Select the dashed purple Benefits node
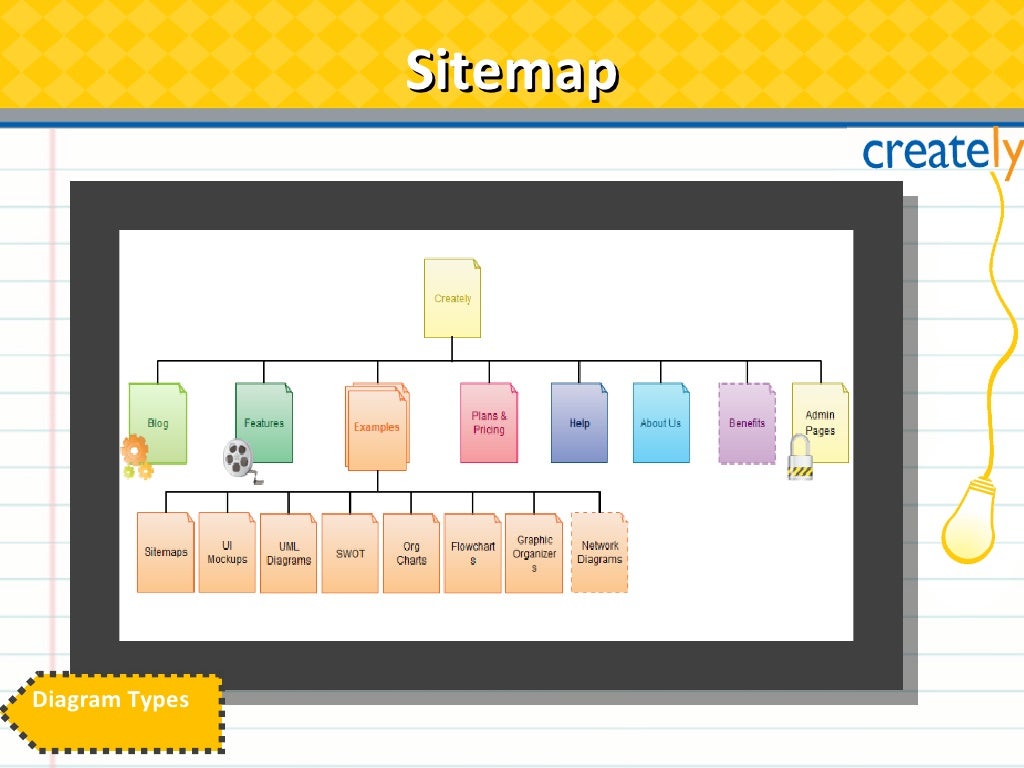The width and height of the screenshot is (1024, 768). tap(746, 423)
